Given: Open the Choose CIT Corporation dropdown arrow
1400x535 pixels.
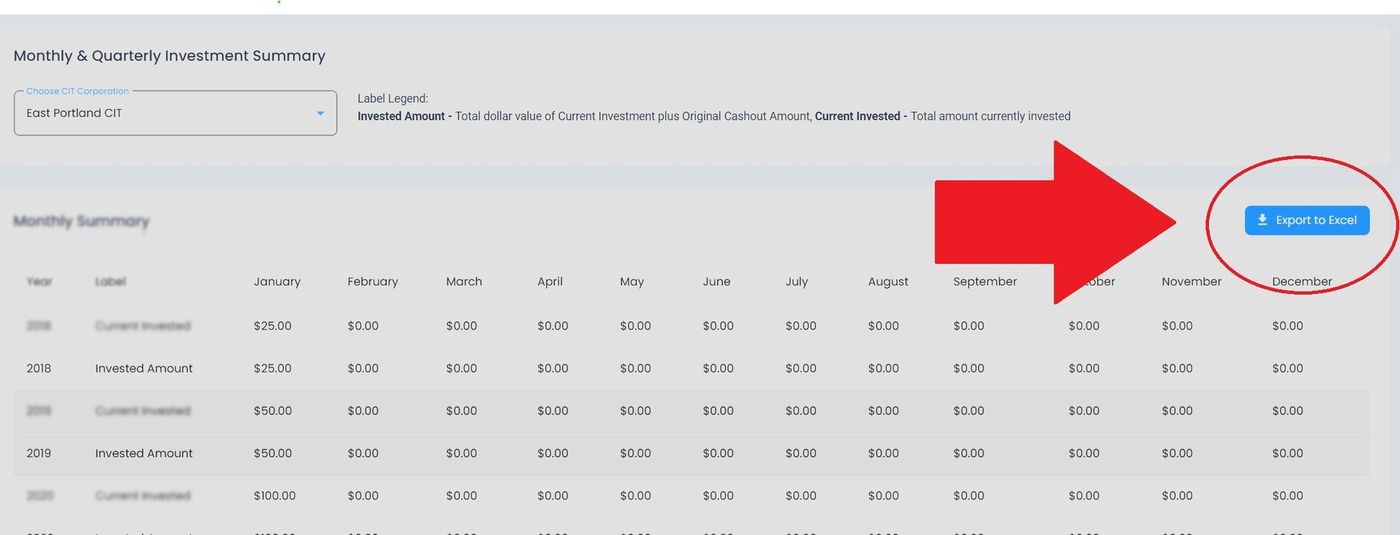Looking at the screenshot, I should 320,114.
